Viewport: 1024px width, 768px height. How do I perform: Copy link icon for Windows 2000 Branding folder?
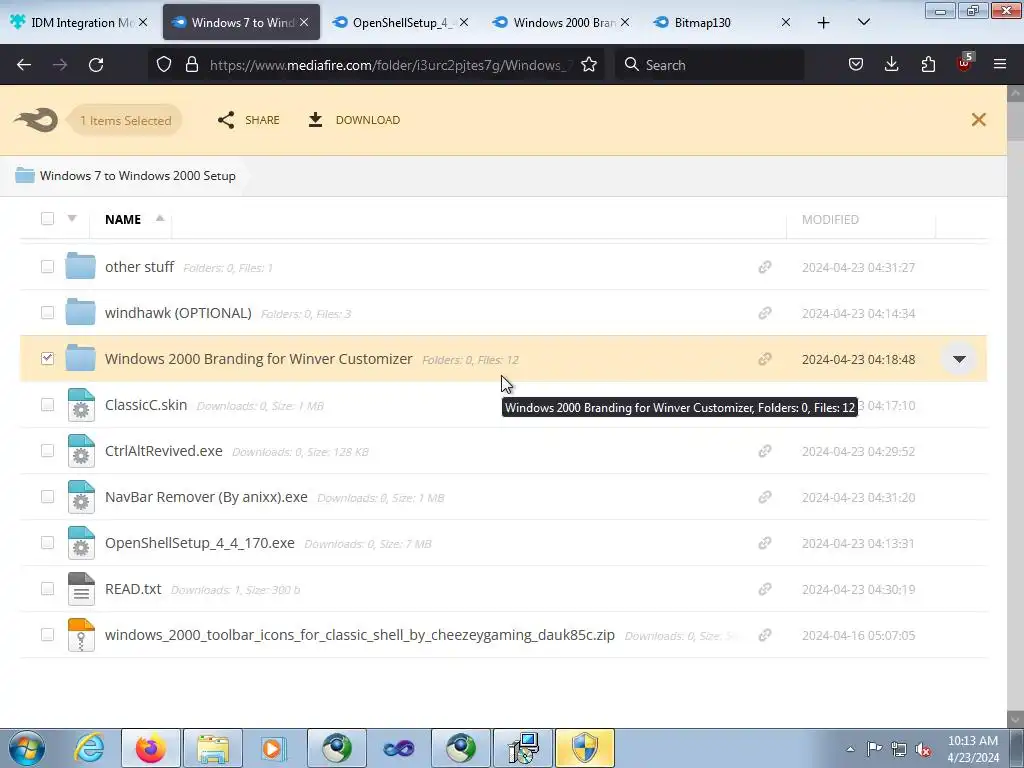point(765,359)
